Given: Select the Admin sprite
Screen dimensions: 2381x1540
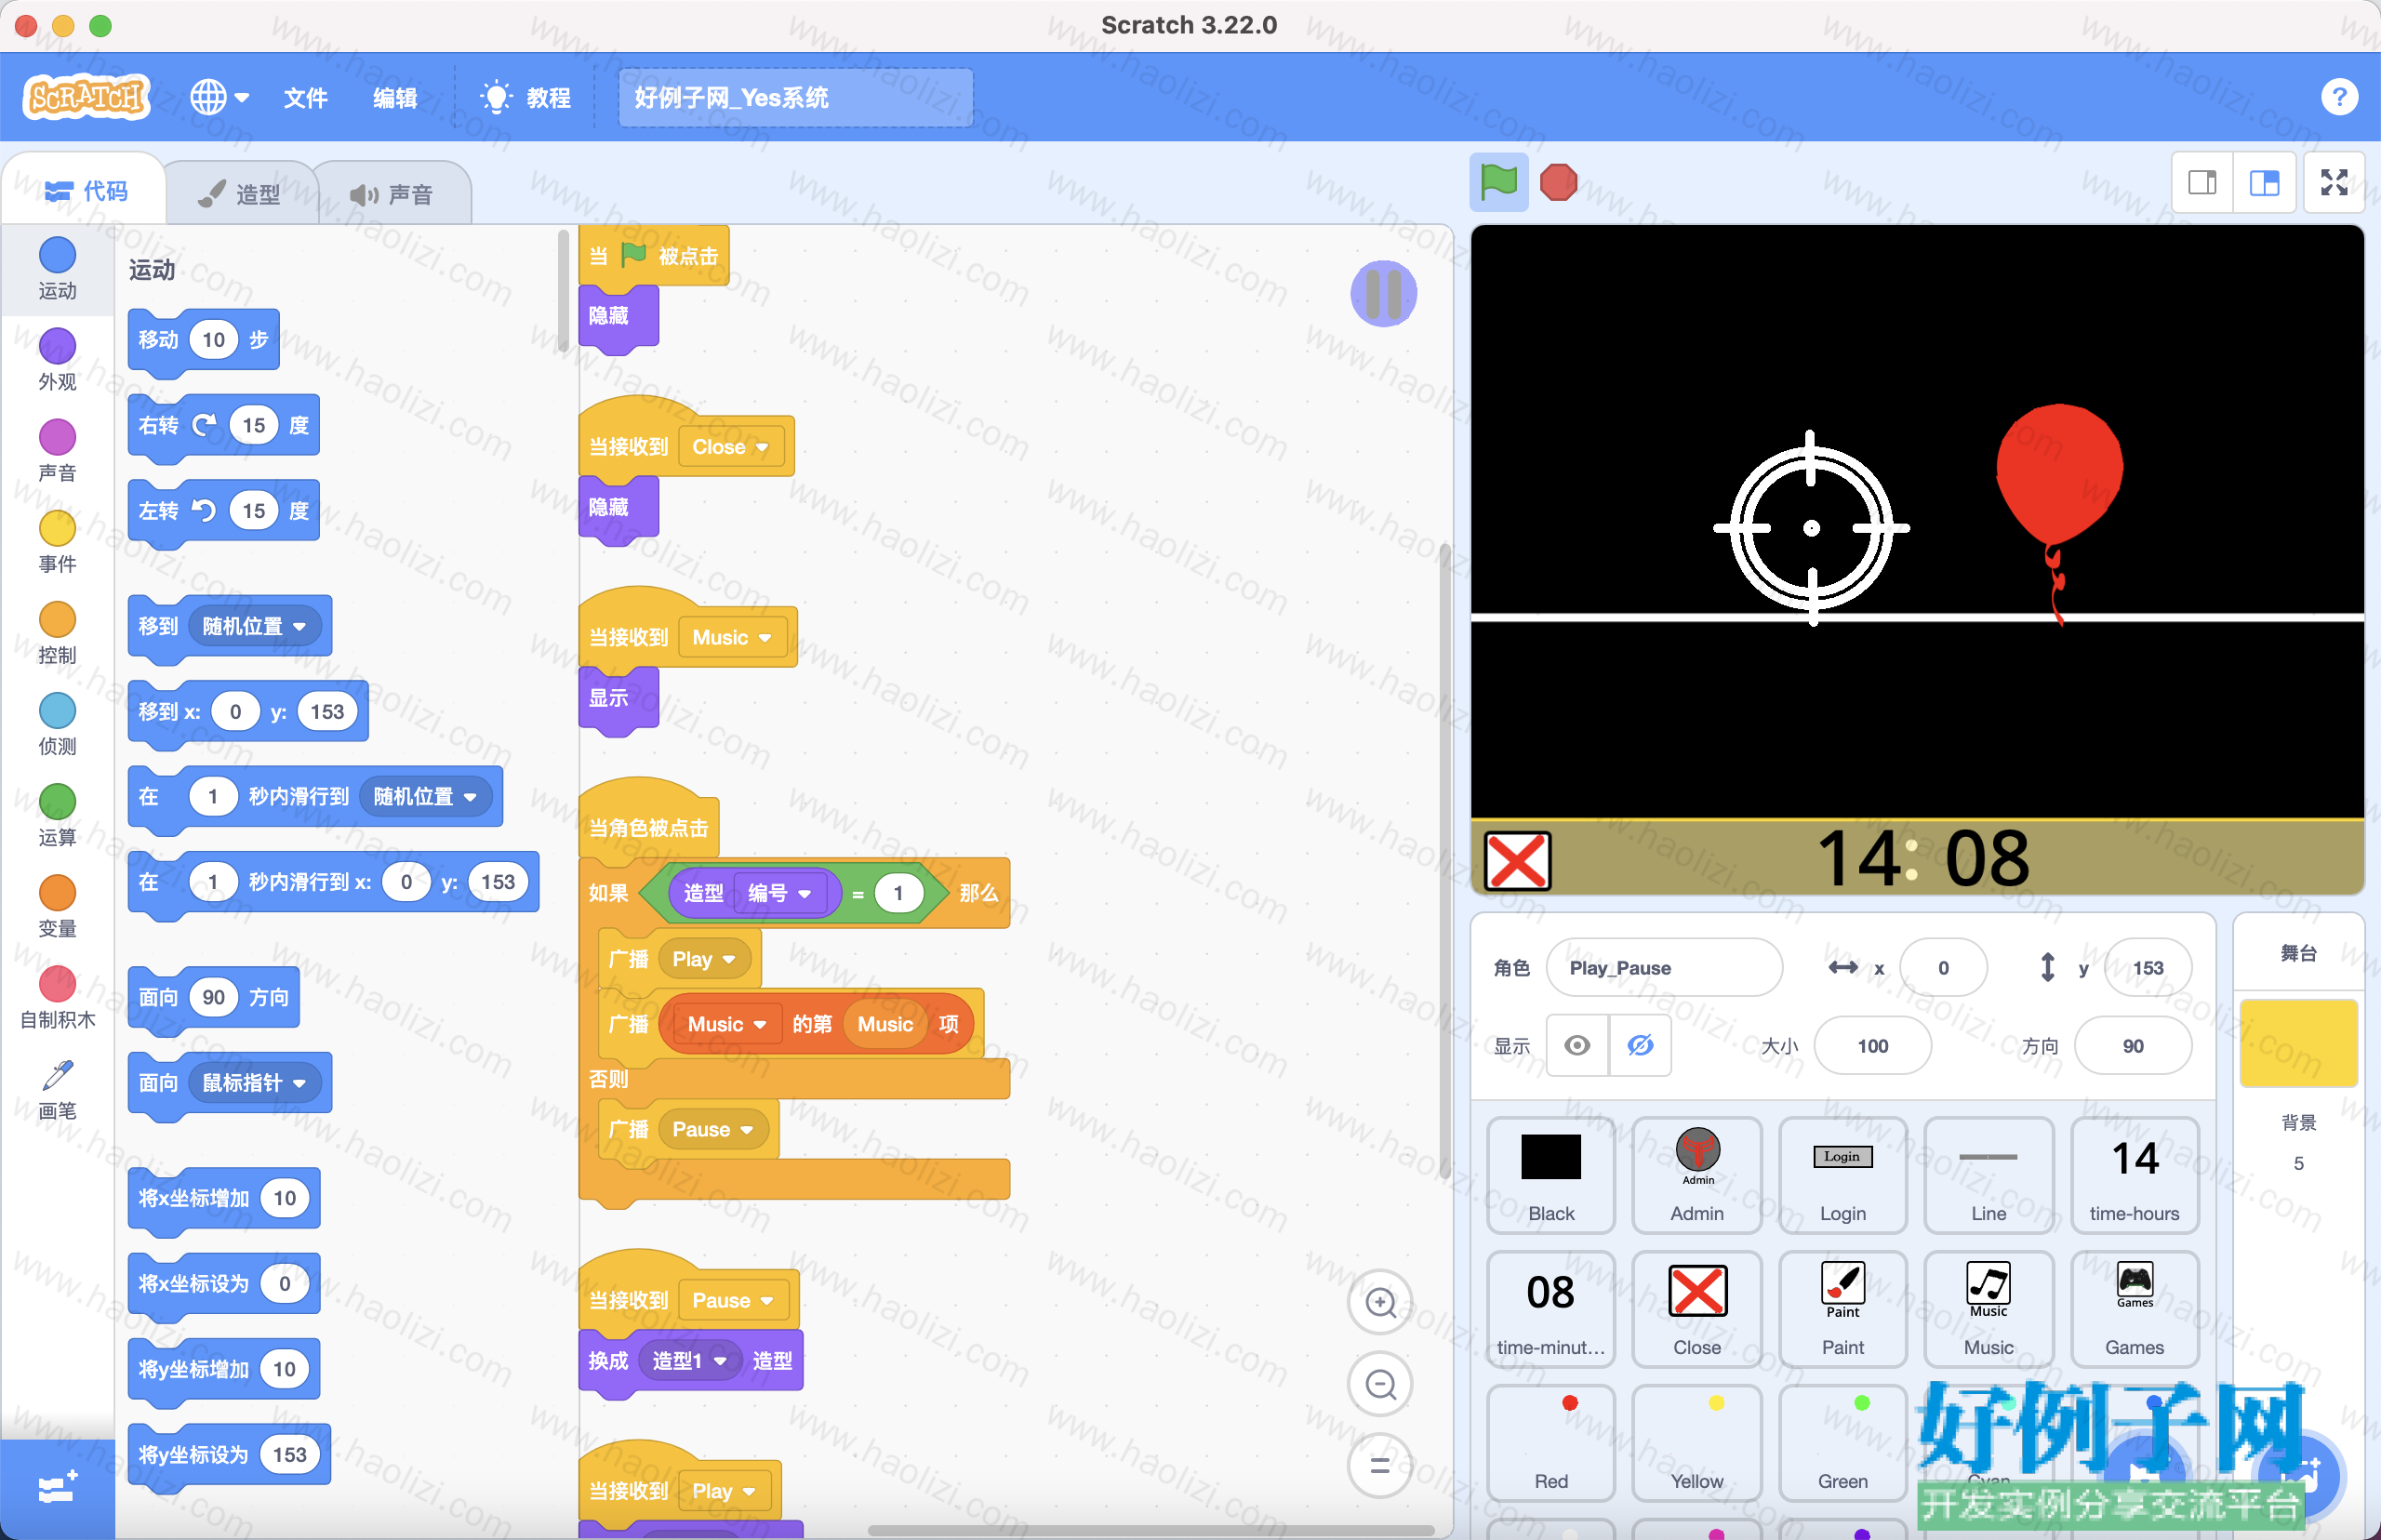Looking at the screenshot, I should [x=1697, y=1175].
